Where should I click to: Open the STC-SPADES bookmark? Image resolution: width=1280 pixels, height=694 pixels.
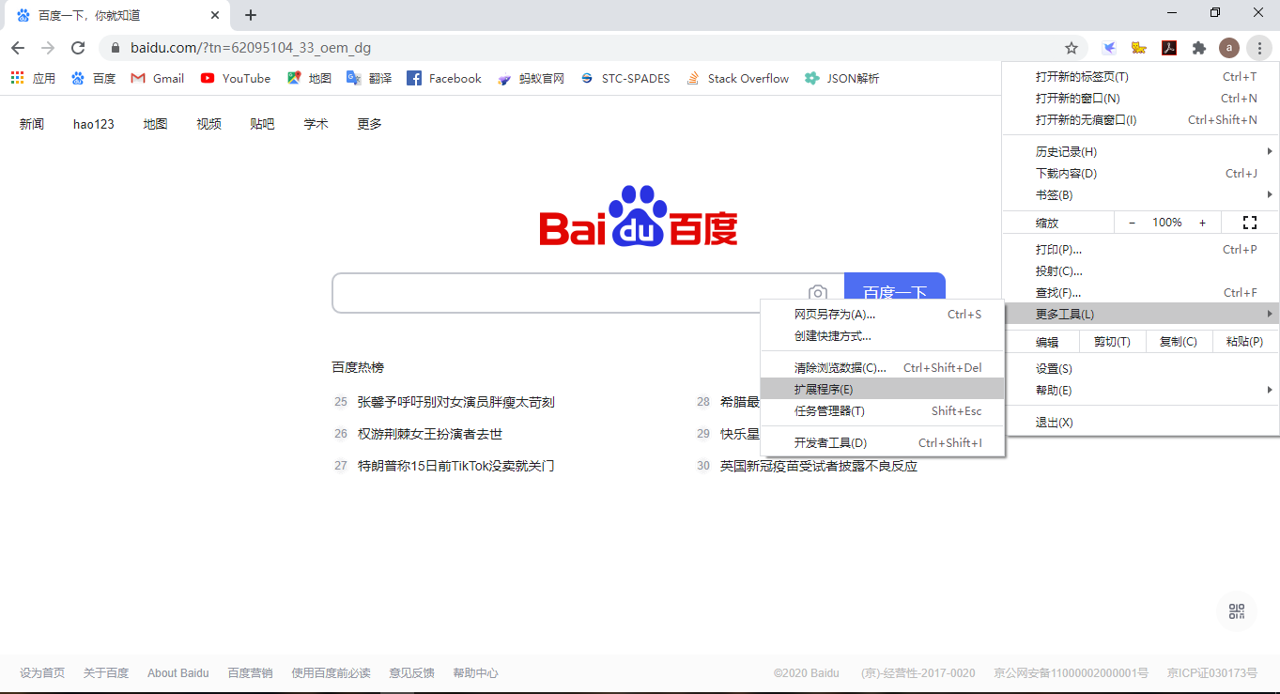pos(625,78)
